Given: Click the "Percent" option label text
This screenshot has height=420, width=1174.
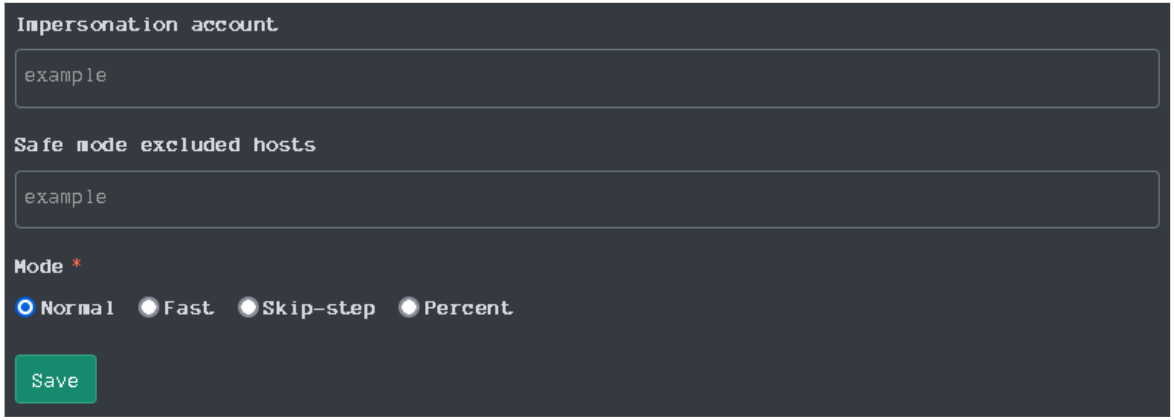Looking at the screenshot, I should [x=468, y=308].
